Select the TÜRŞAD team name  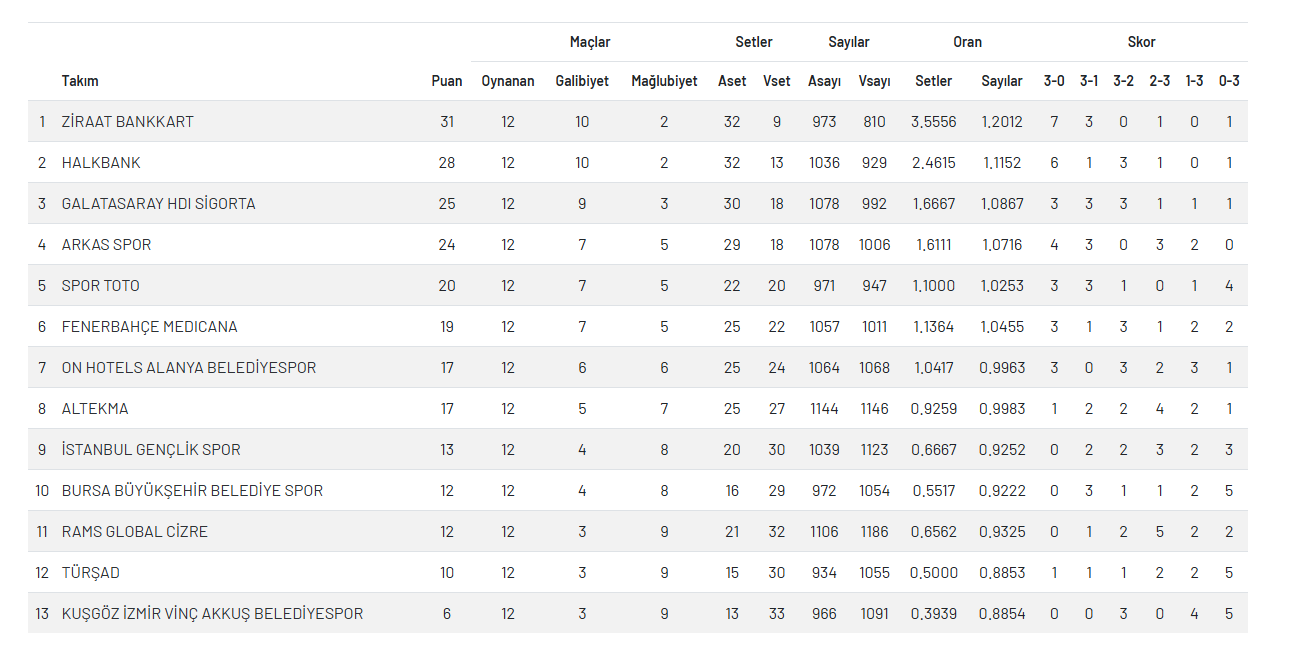[x=90, y=573]
